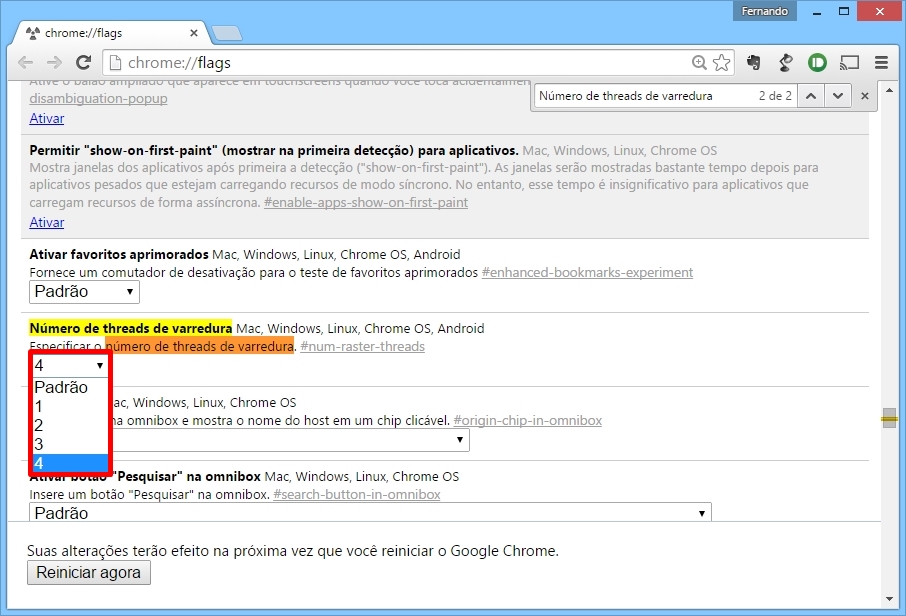Minimize the Chrome window
Image resolution: width=906 pixels, height=616 pixels.
click(816, 12)
